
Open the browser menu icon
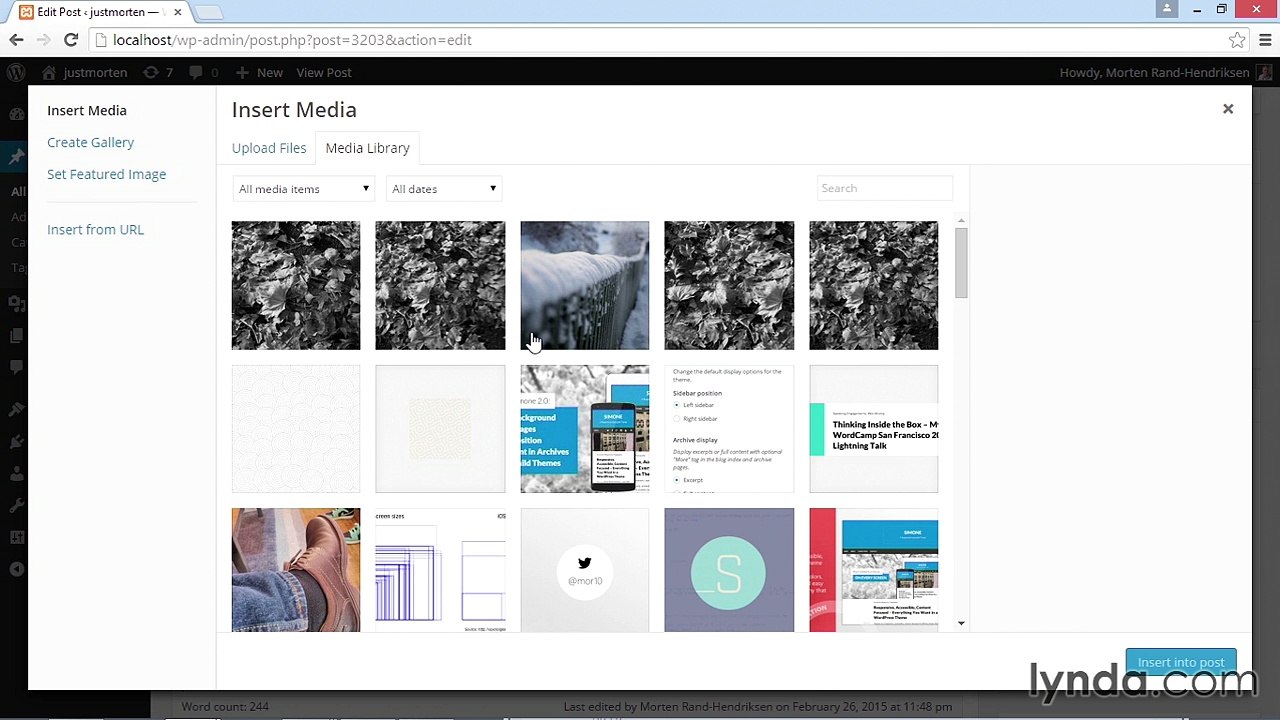click(x=1264, y=40)
